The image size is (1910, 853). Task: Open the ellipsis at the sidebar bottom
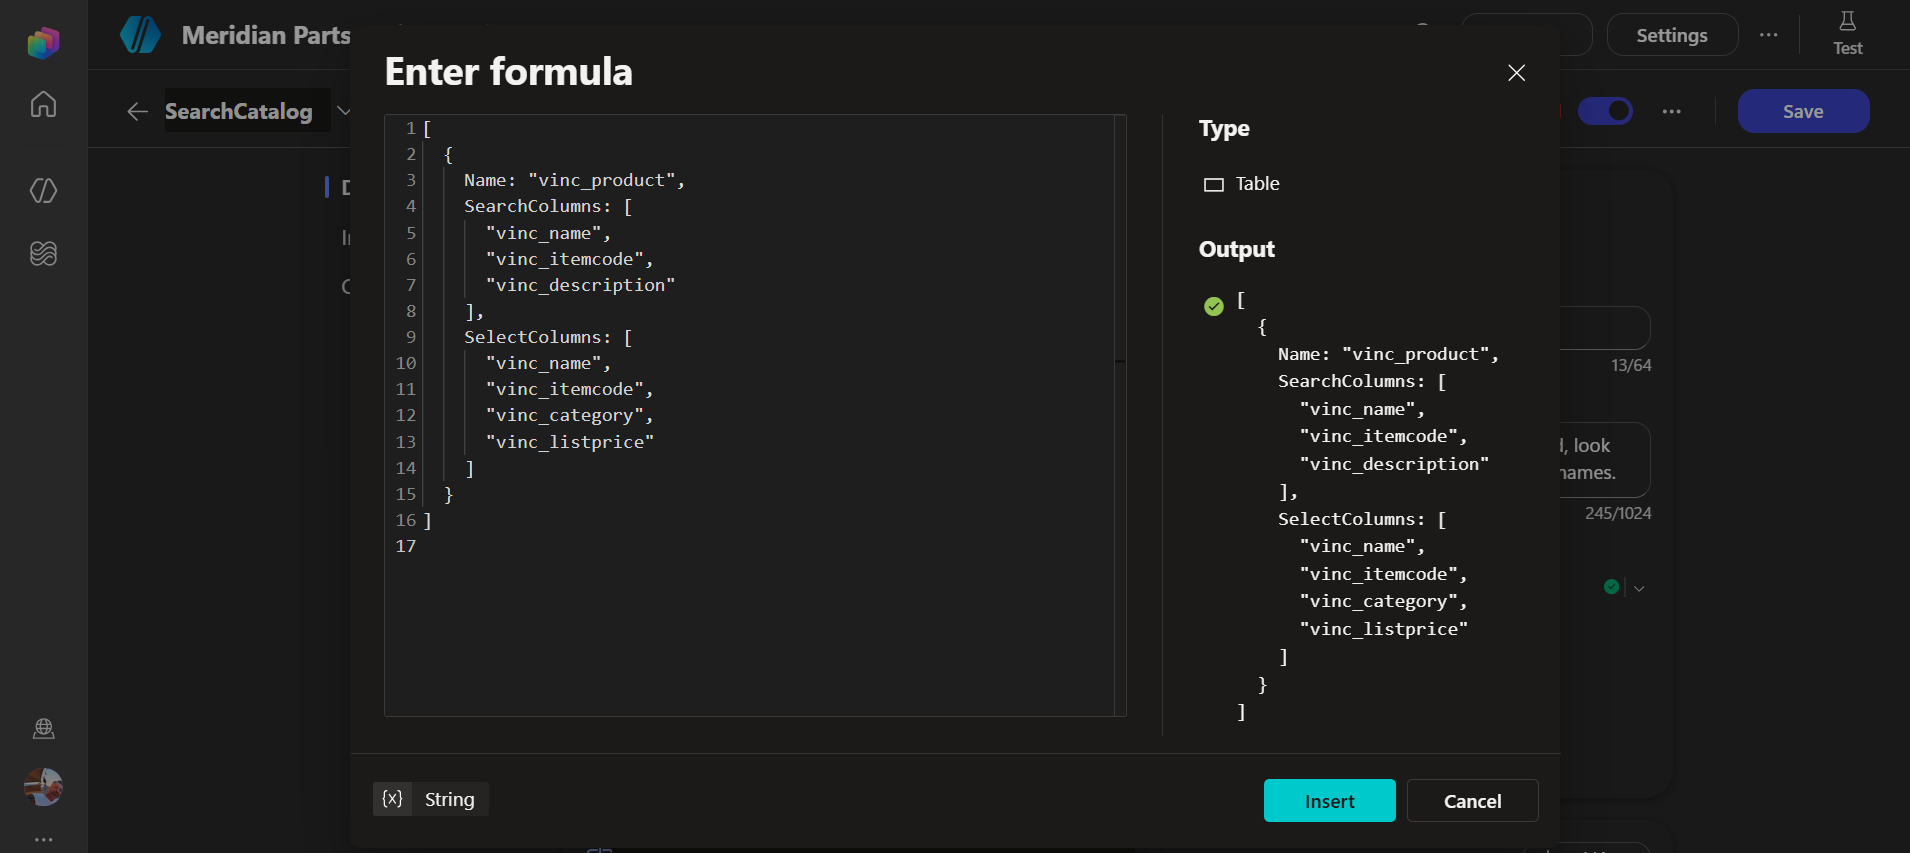[x=43, y=840]
